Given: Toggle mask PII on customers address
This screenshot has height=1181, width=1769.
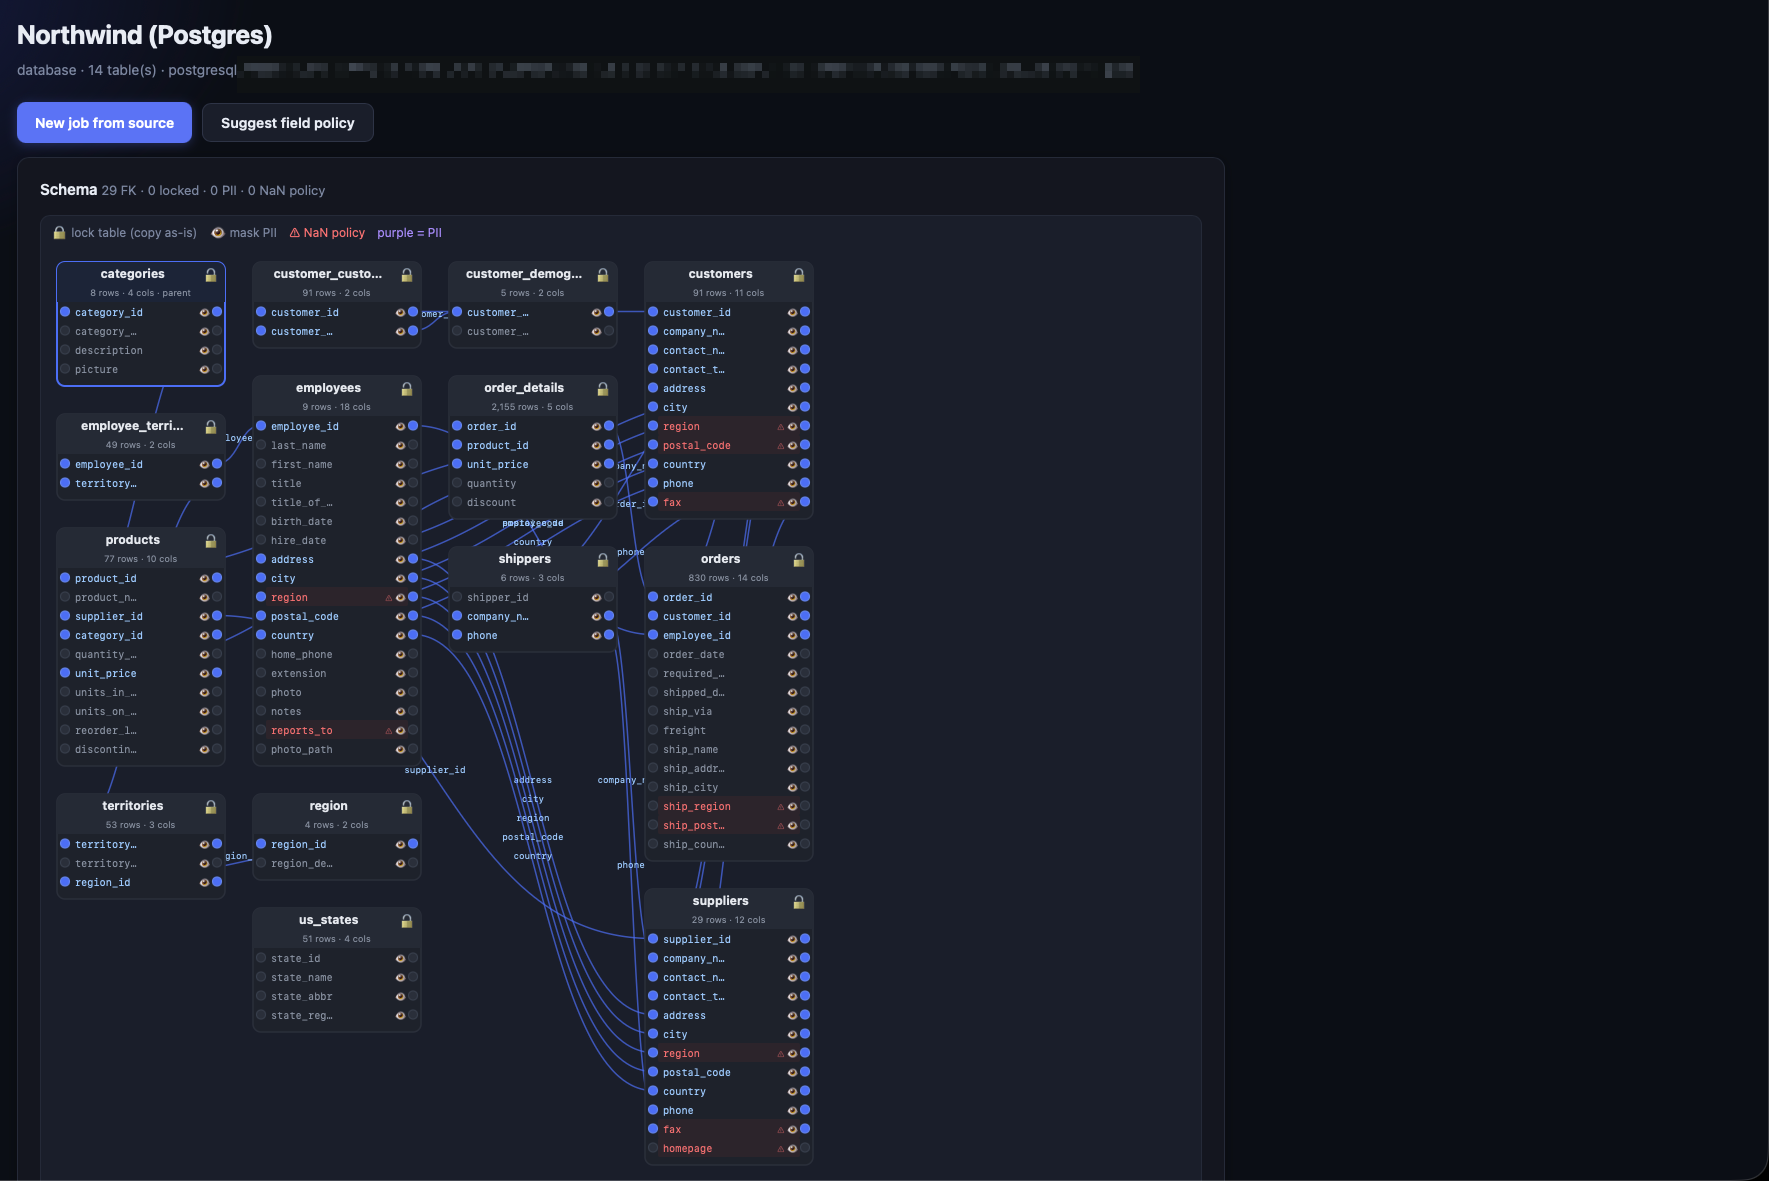Looking at the screenshot, I should tap(792, 389).
